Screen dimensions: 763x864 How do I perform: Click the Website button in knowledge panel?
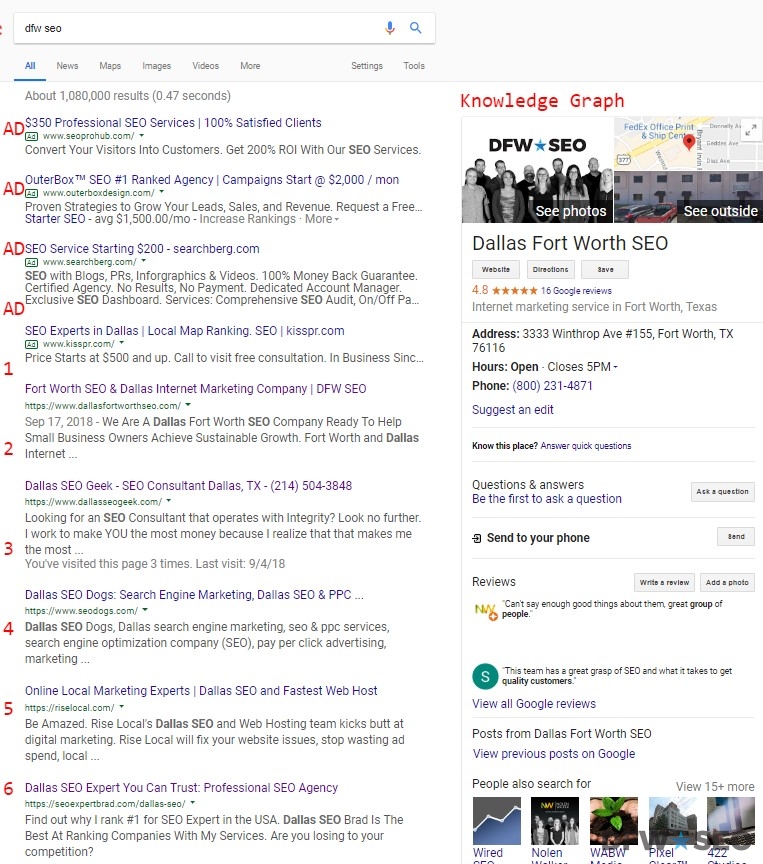495,269
